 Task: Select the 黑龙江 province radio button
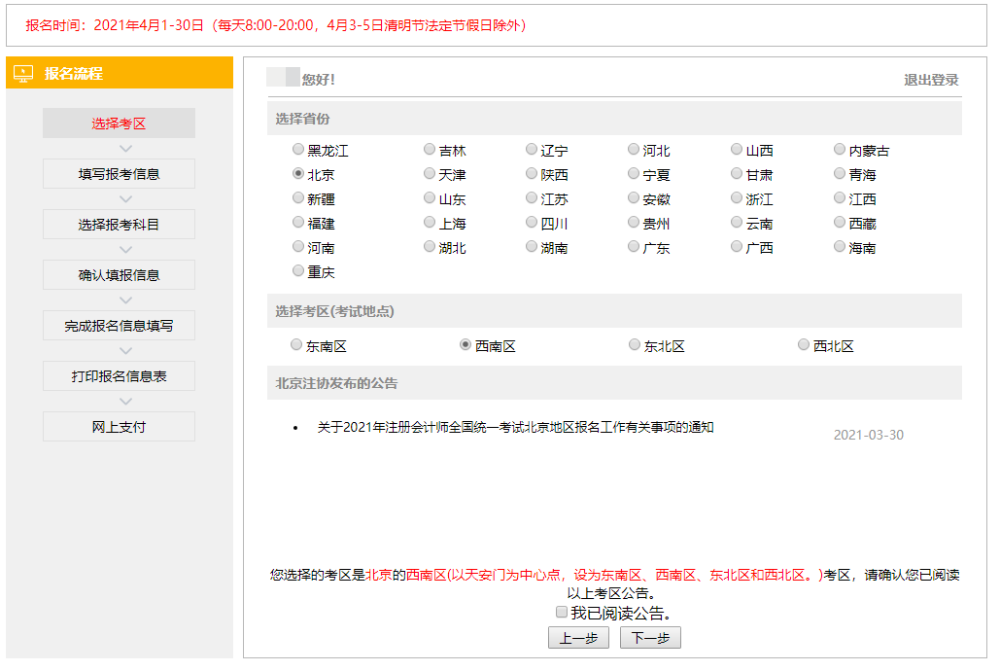[298, 149]
